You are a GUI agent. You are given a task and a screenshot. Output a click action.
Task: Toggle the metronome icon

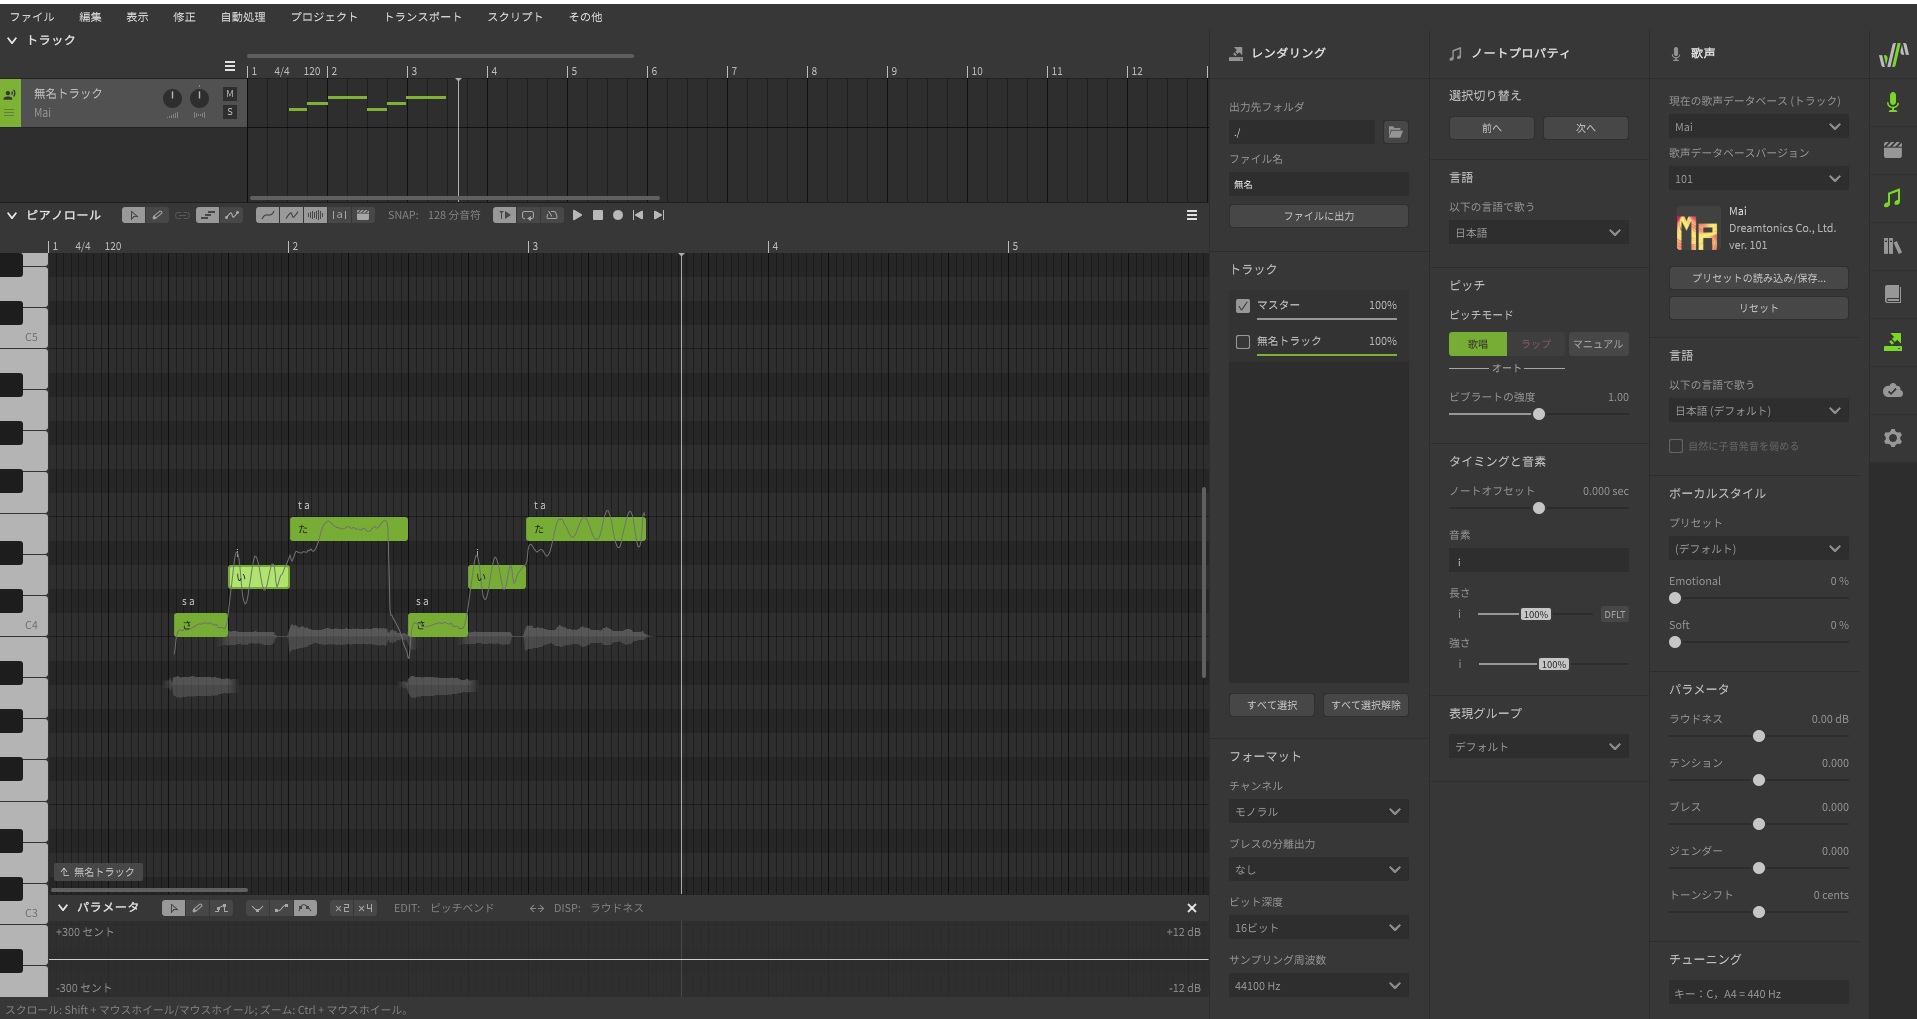tap(551, 215)
